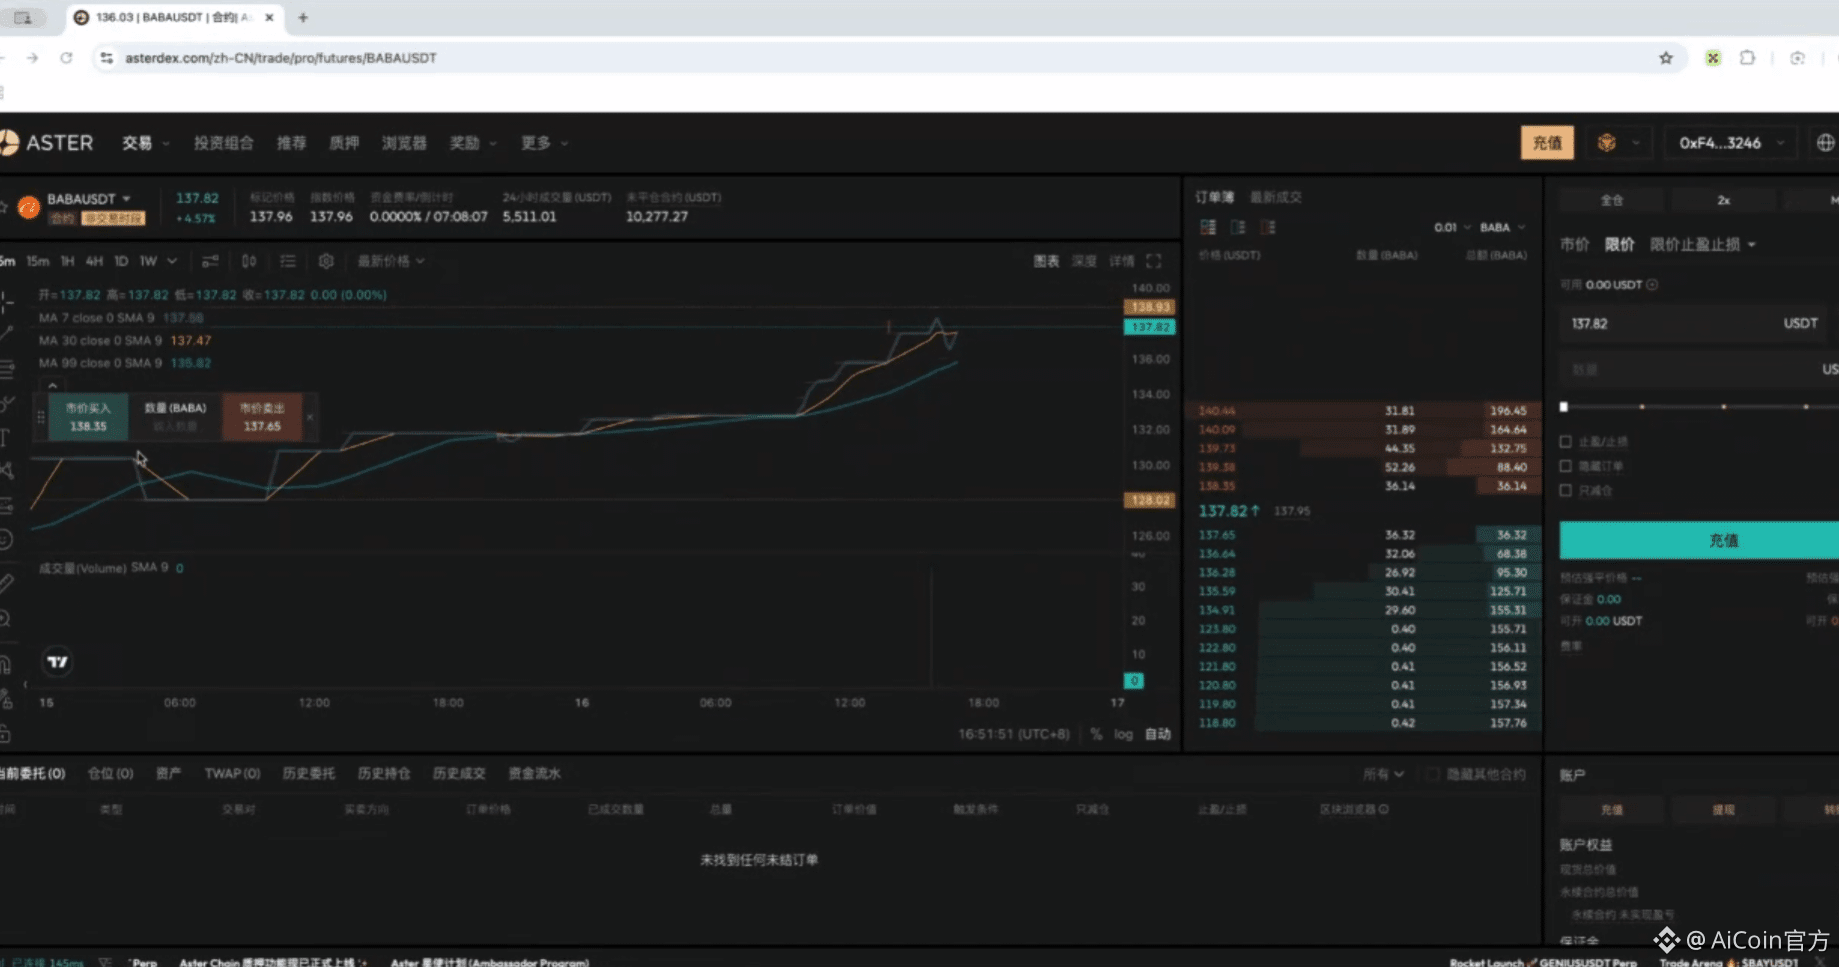Click the large green 充值 button
1839x967 pixels.
[1699, 540]
